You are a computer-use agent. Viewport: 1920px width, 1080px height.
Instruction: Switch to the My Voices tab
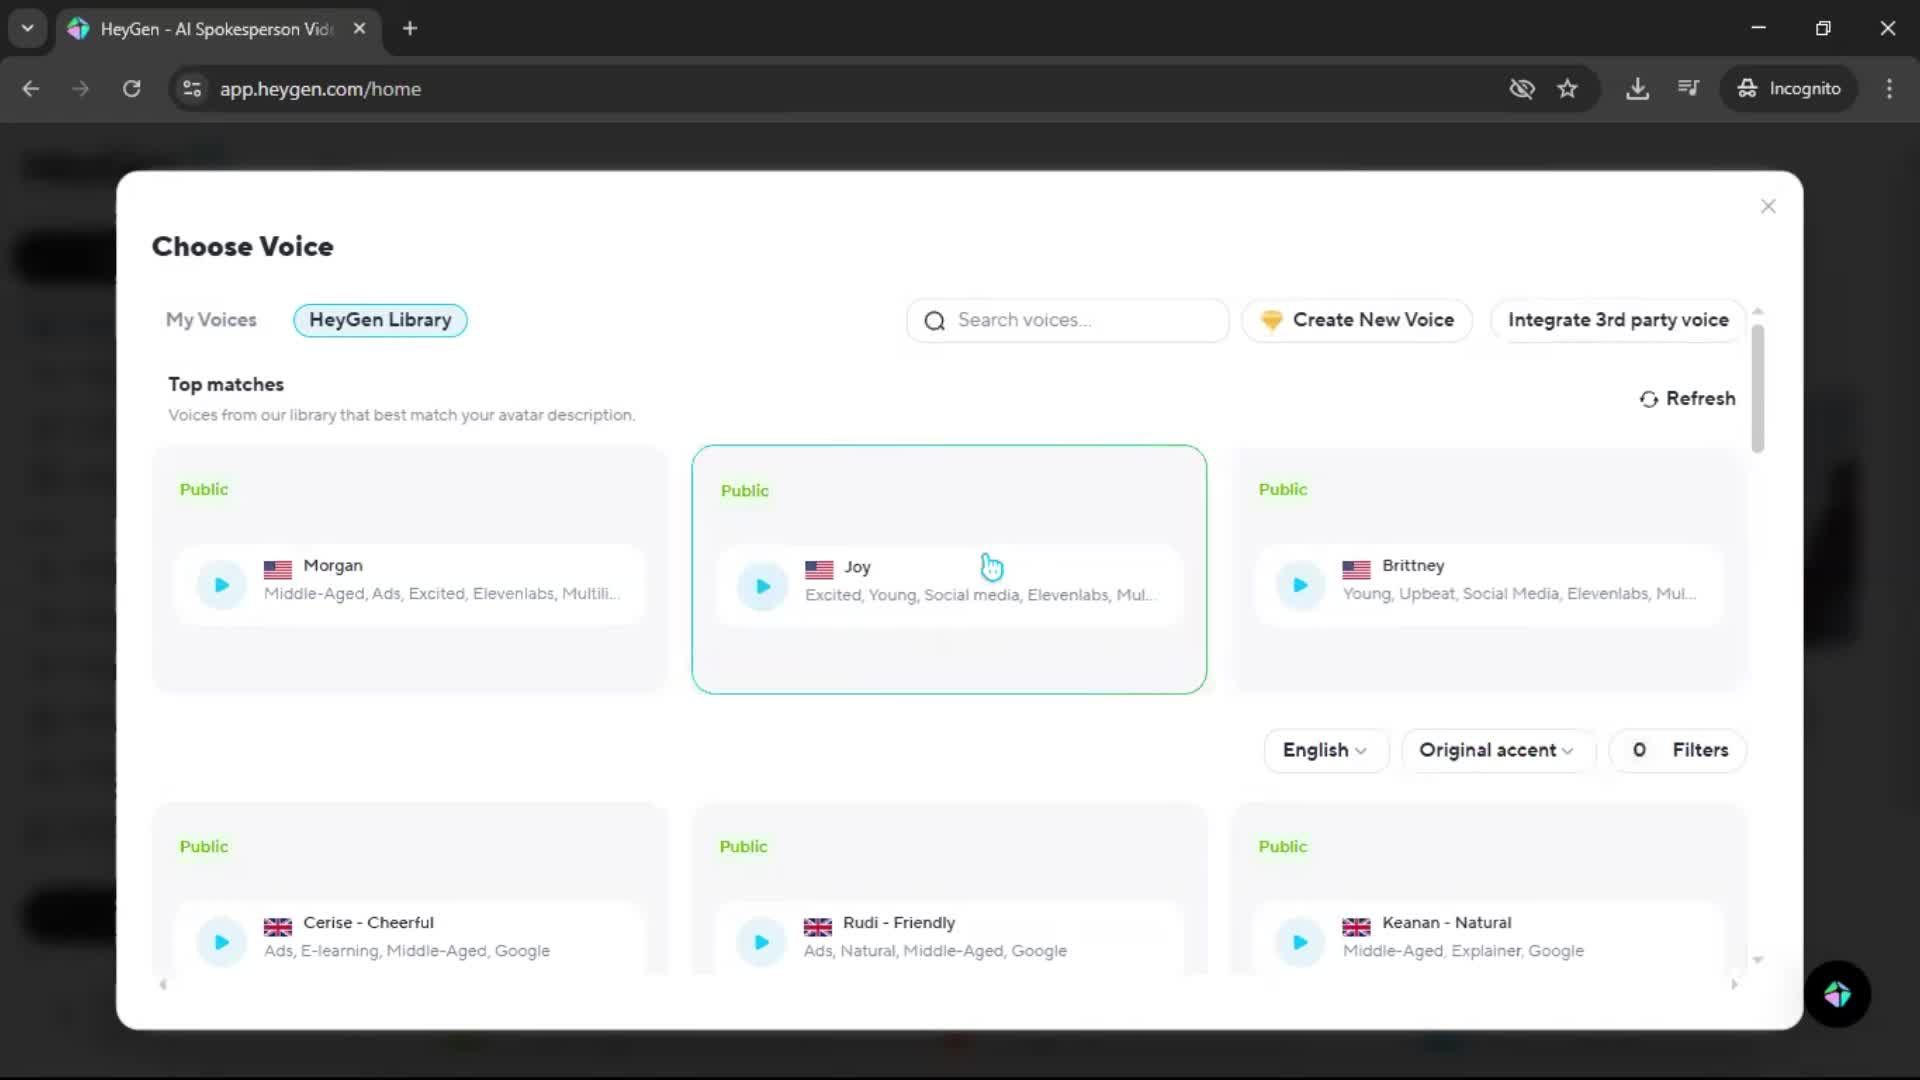pyautogui.click(x=211, y=320)
